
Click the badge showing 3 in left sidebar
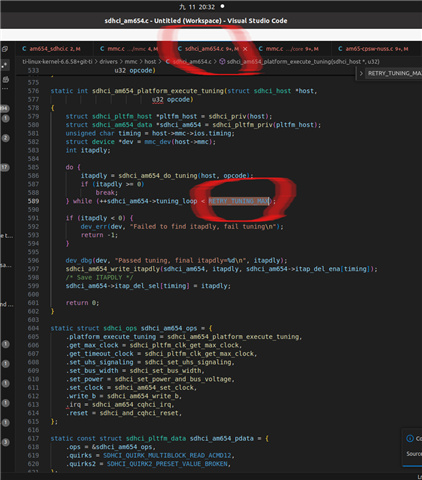pos(6,442)
